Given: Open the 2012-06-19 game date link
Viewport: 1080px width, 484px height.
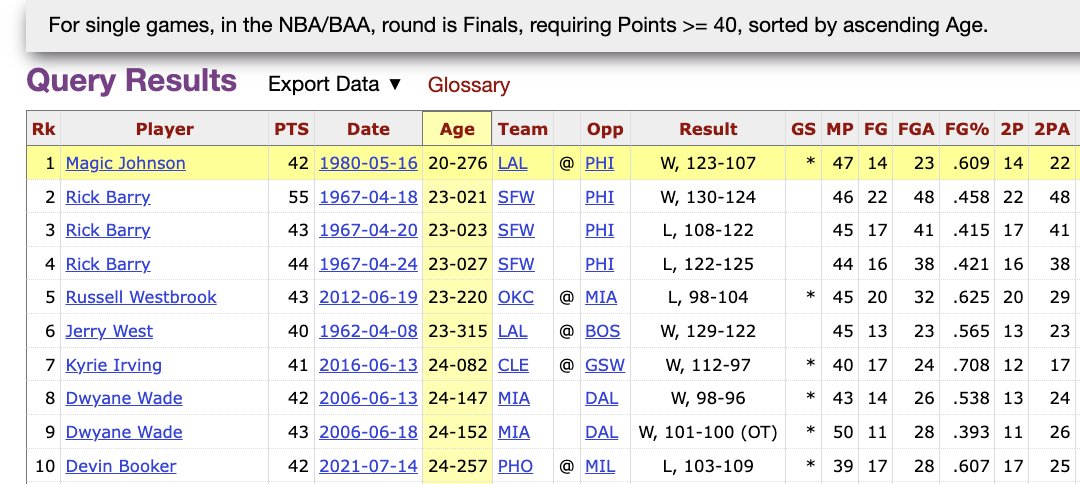Looking at the screenshot, I should pyautogui.click(x=368, y=297).
